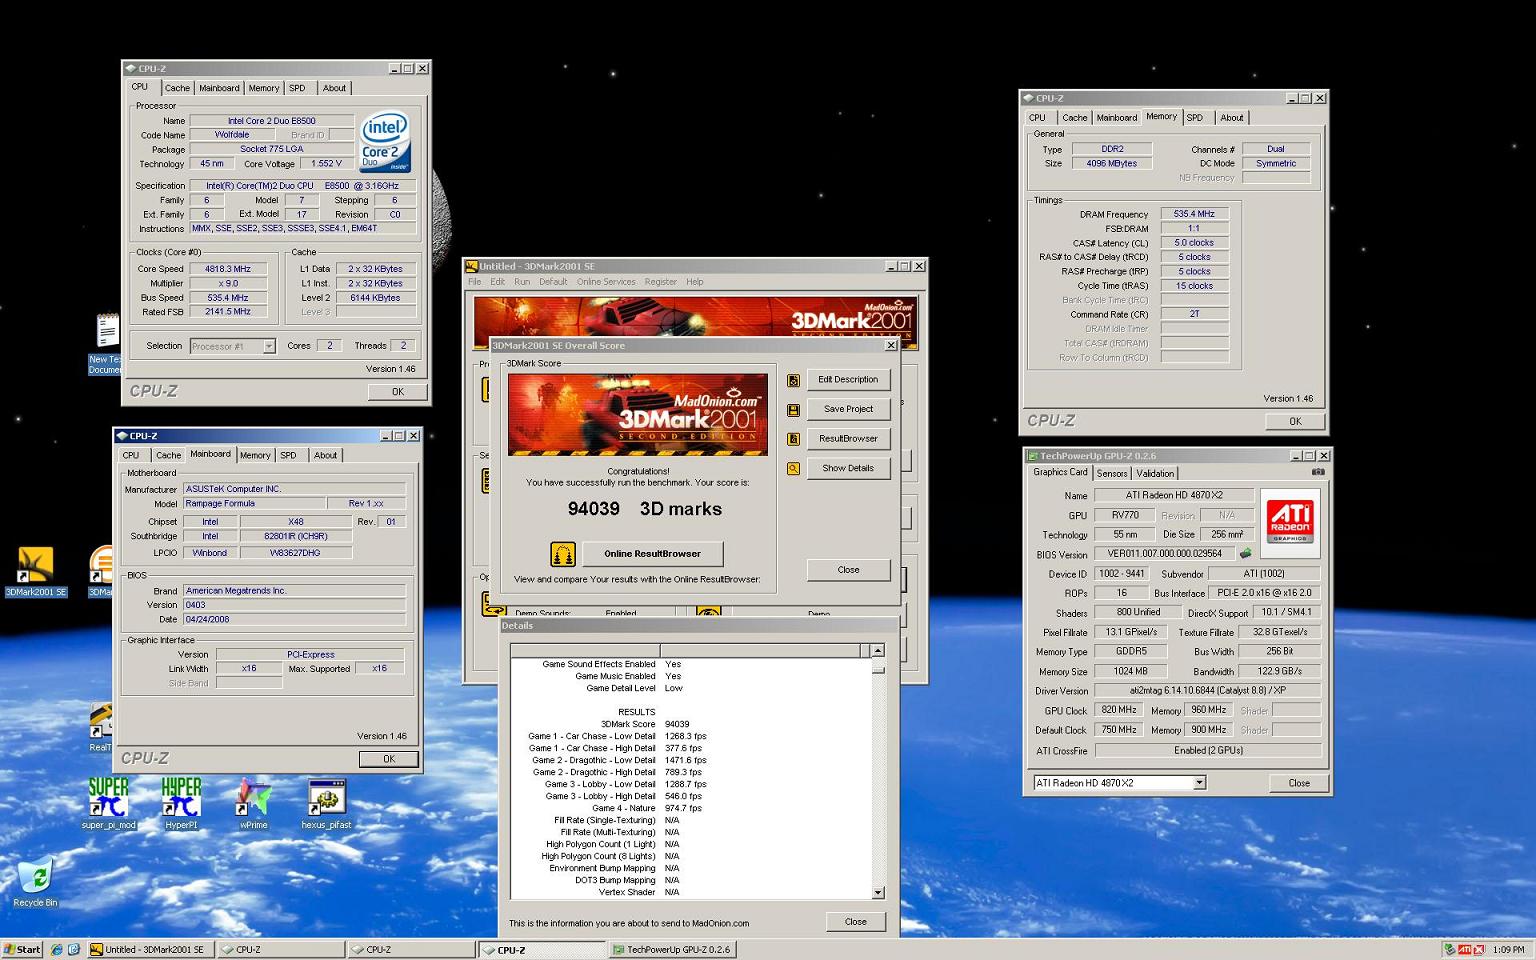The image size is (1536, 960).
Task: Click the 820 MHz GPU Clock field
Action: click(1119, 710)
